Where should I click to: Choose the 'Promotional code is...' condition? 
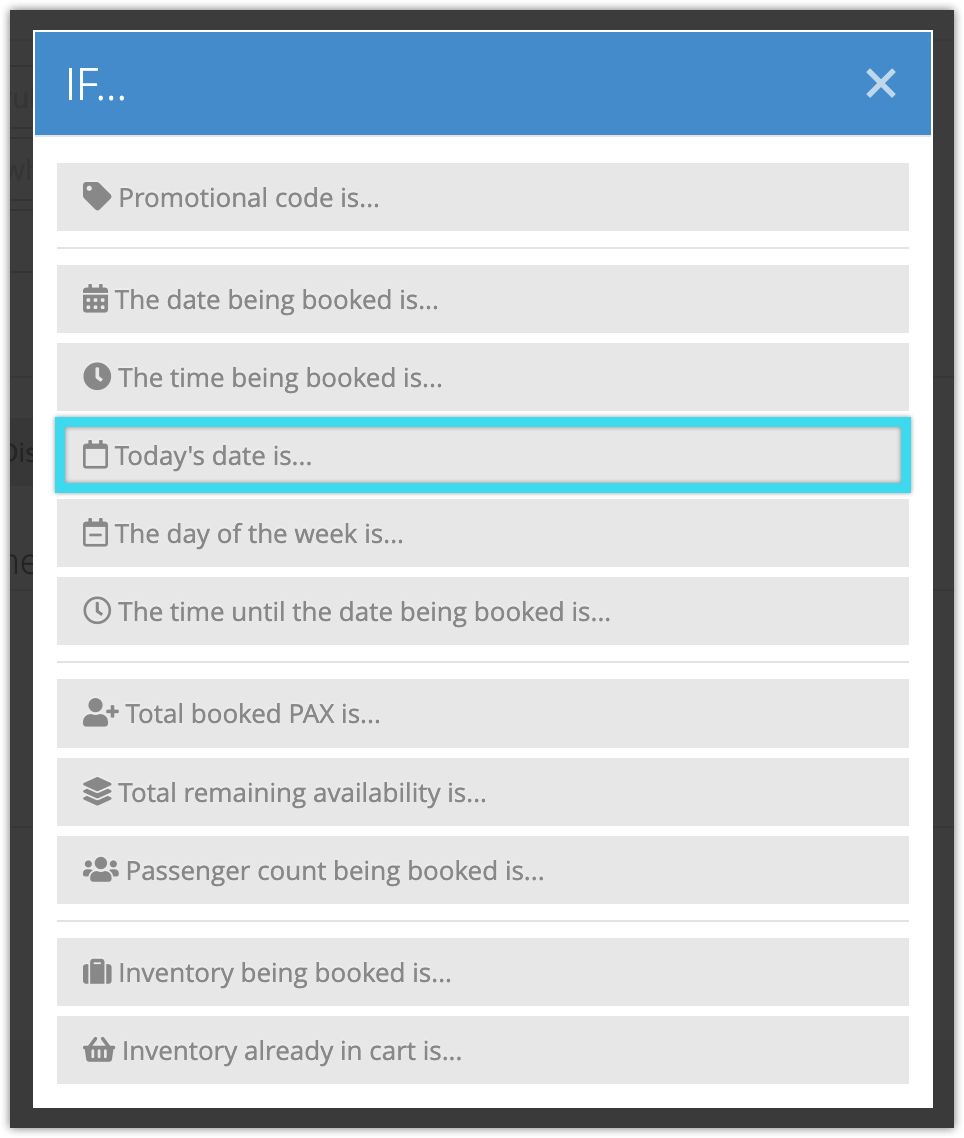(x=483, y=197)
